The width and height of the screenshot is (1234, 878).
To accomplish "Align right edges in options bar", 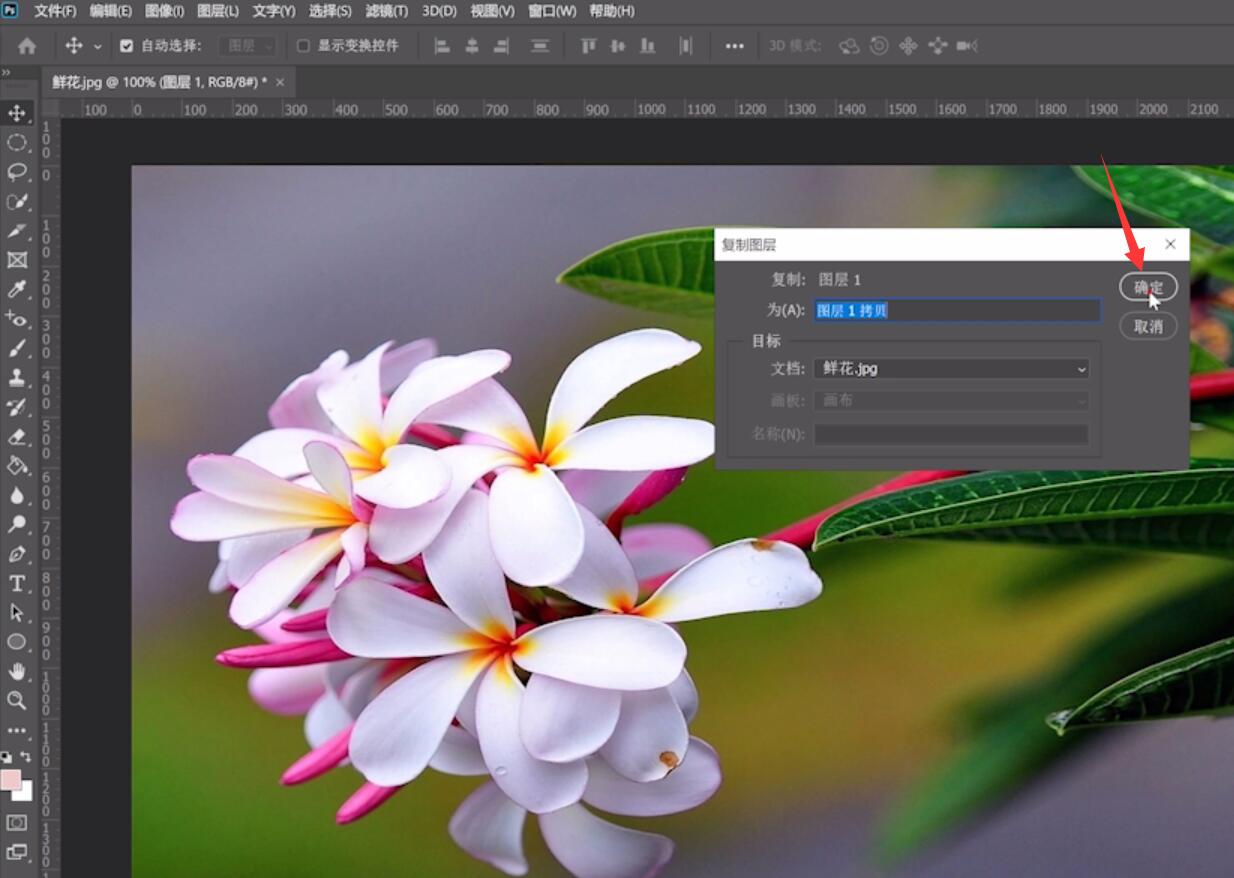I will tap(501, 46).
